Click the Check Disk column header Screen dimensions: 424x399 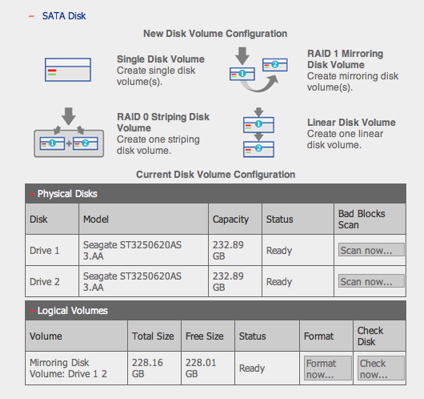[x=379, y=336]
